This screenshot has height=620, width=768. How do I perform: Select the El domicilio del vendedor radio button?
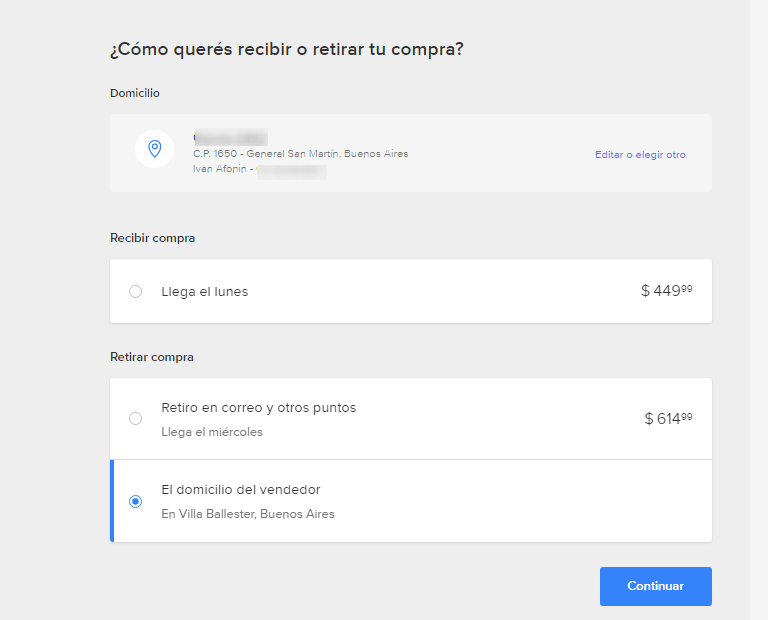(x=136, y=502)
